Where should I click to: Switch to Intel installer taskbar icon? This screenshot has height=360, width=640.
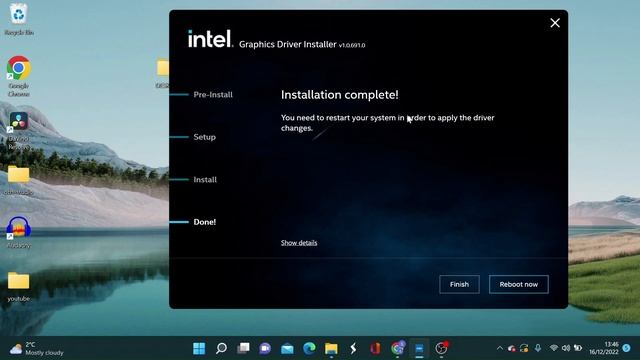coord(419,349)
